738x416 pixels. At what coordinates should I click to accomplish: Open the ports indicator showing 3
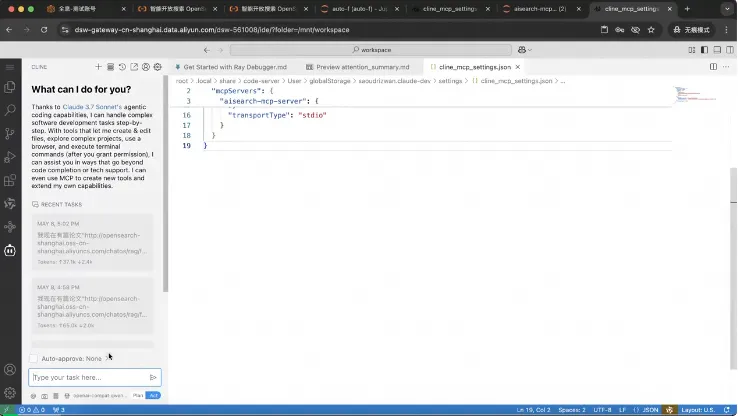point(59,410)
